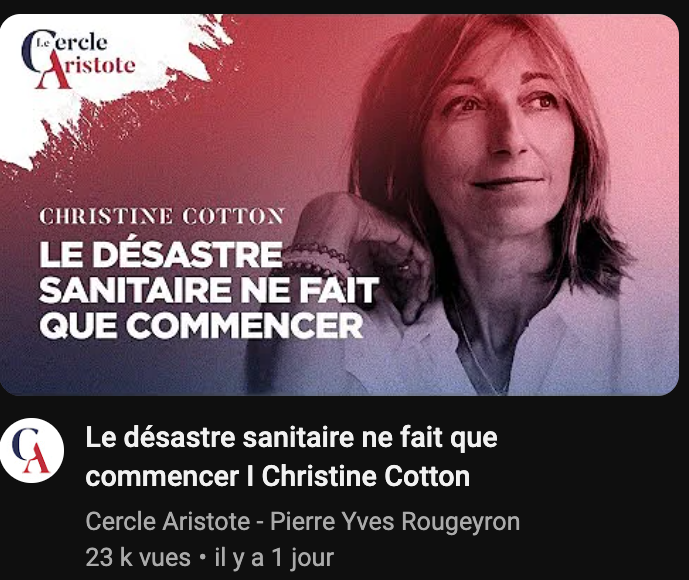This screenshot has height=580, width=689.
Task: Click the word 'commencer' in the video title
Action: click(x=162, y=477)
